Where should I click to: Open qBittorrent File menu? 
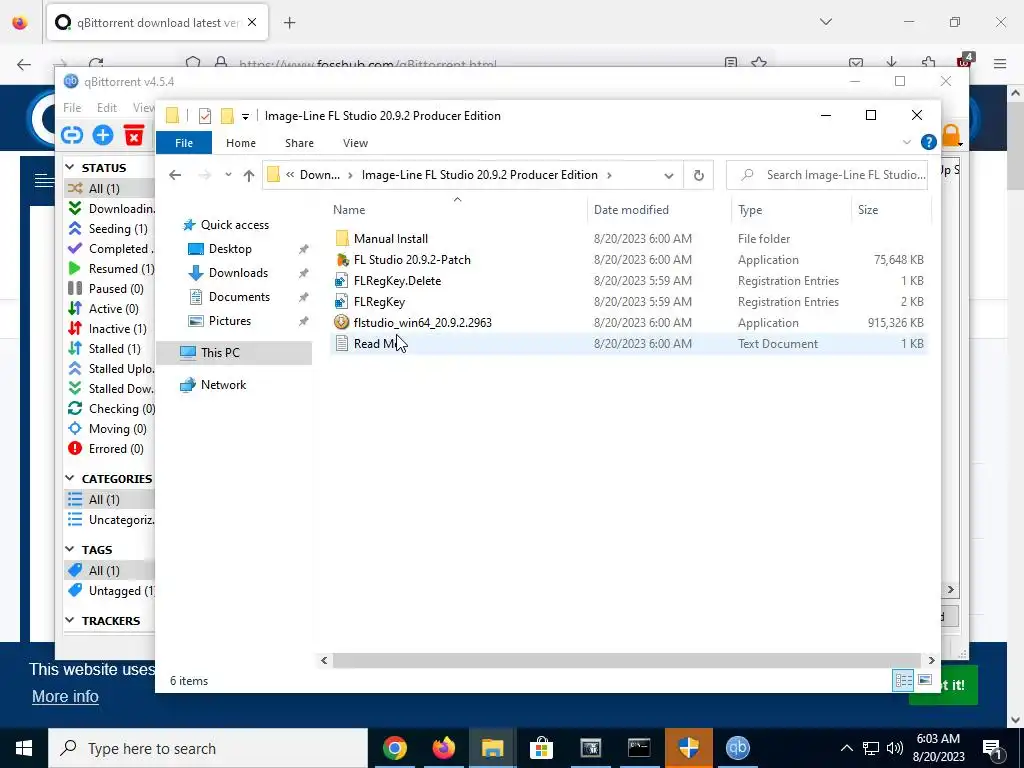point(72,108)
